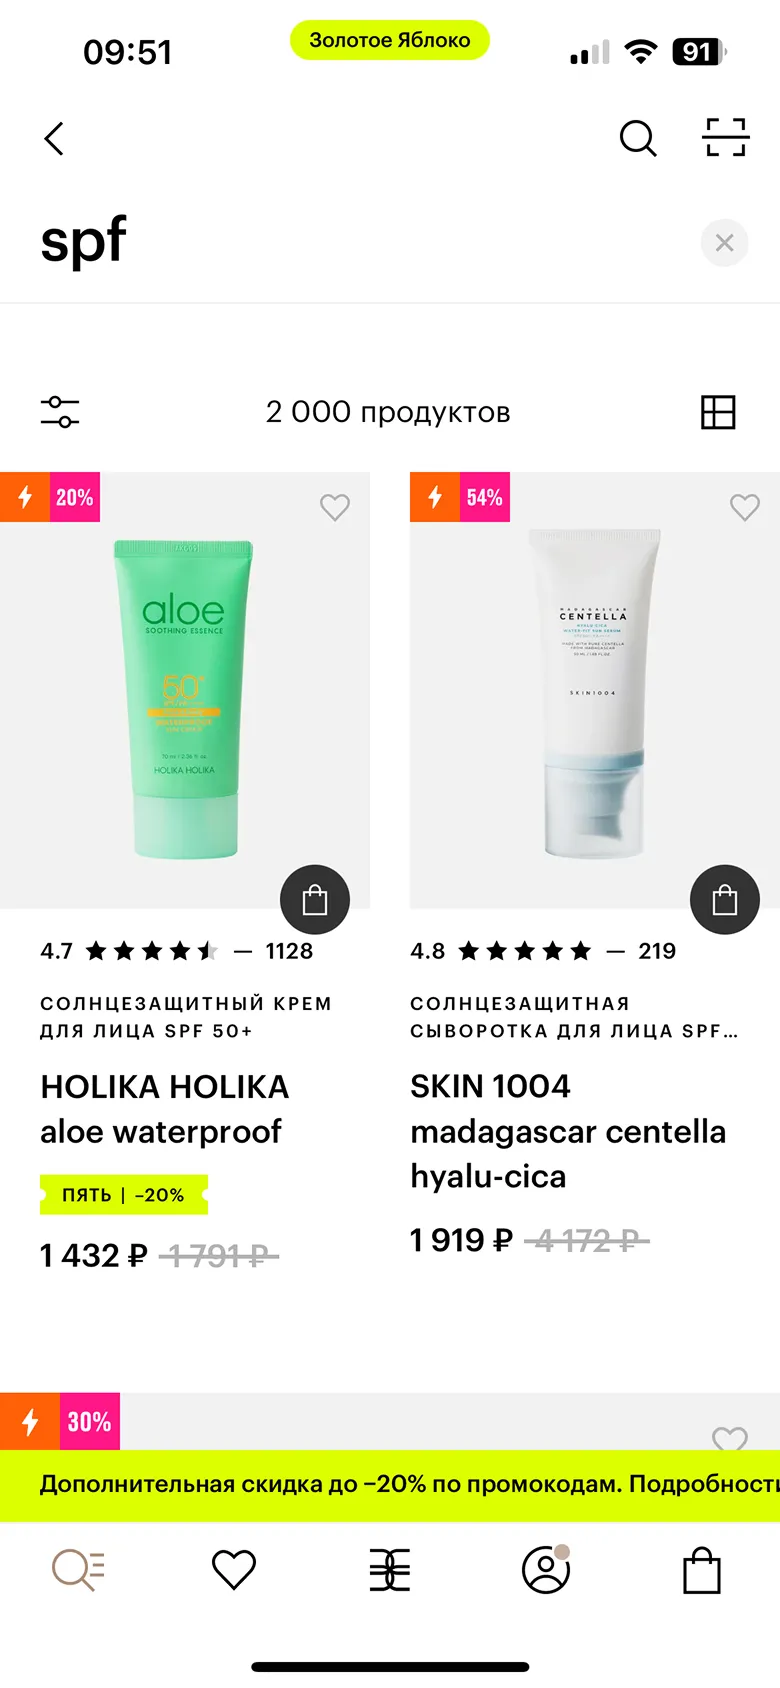This screenshot has width=780, height=1688.
Task: Tap the promo code discount banner
Action: coord(390,1485)
